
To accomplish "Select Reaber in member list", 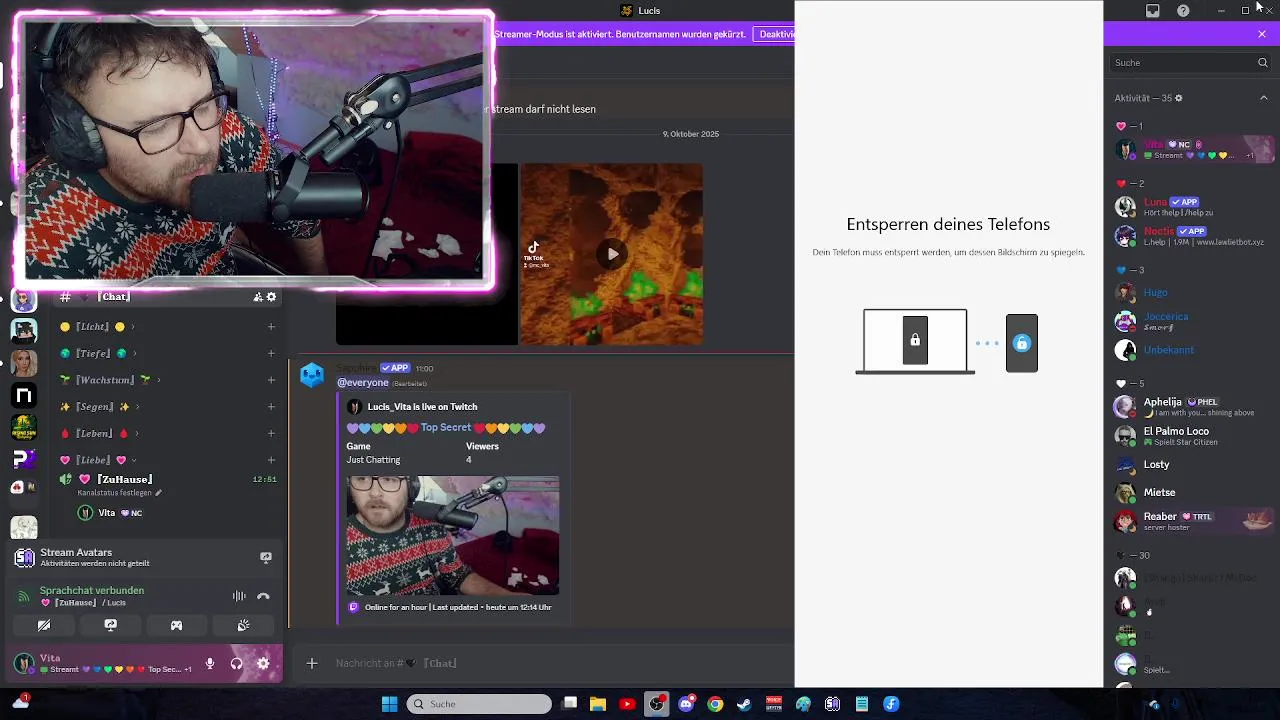I will (1190, 521).
